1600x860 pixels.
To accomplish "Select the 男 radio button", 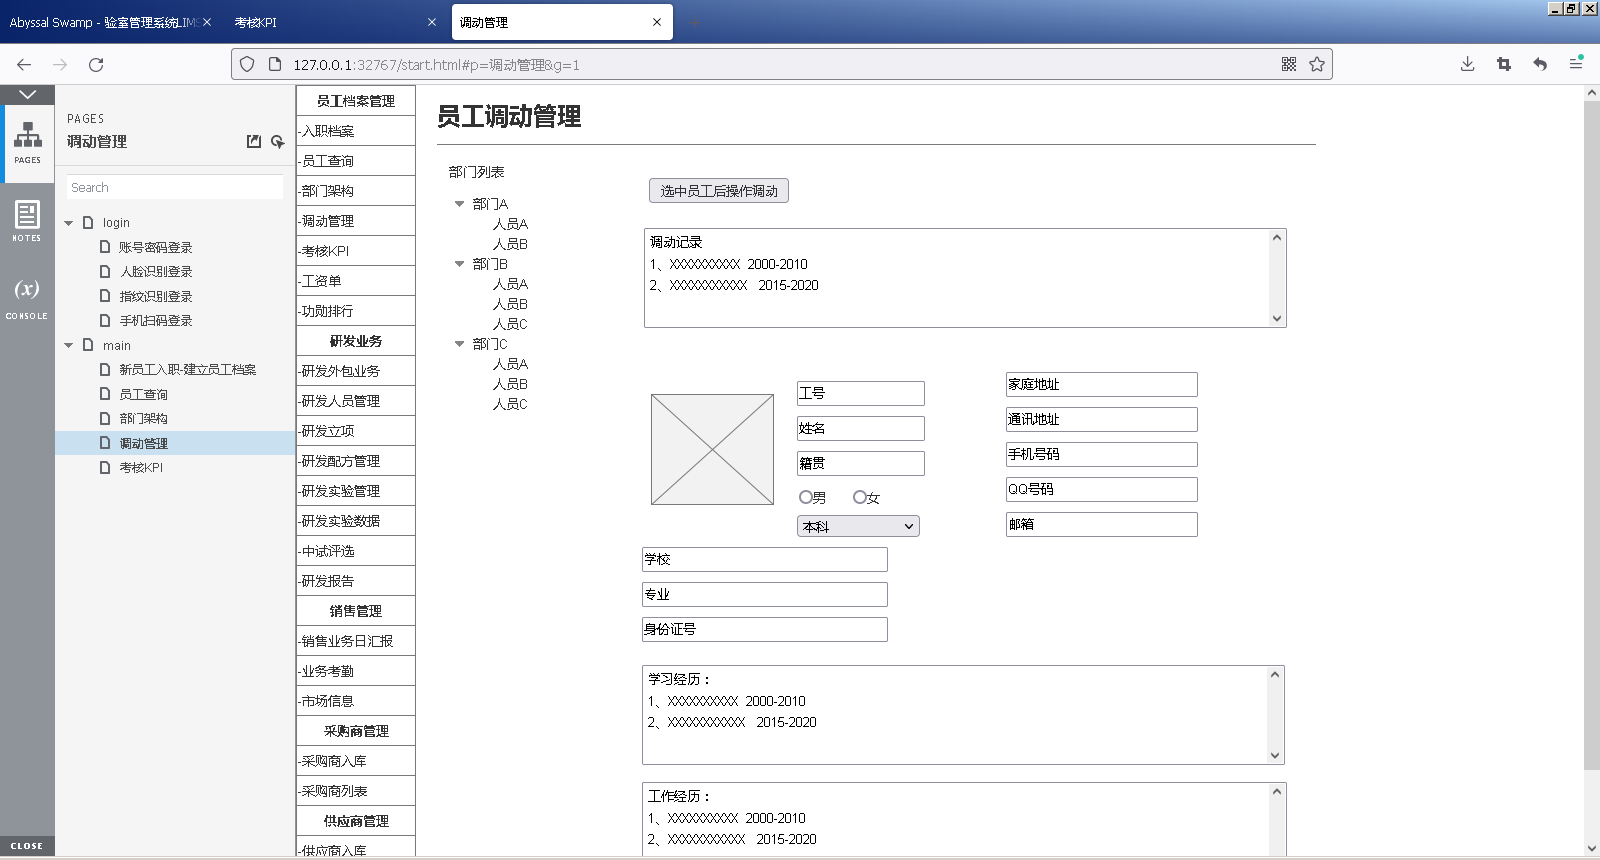I will (x=806, y=497).
